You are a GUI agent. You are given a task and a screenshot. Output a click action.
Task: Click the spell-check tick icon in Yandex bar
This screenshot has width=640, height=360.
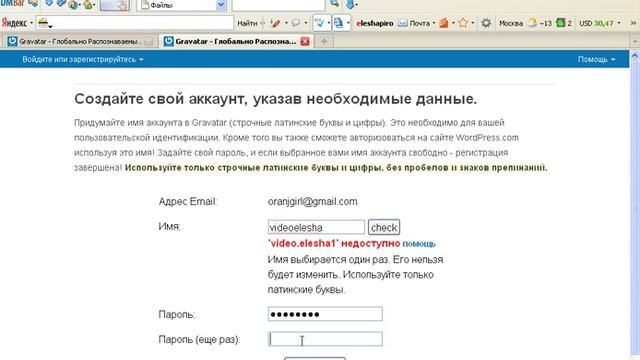(319, 23)
